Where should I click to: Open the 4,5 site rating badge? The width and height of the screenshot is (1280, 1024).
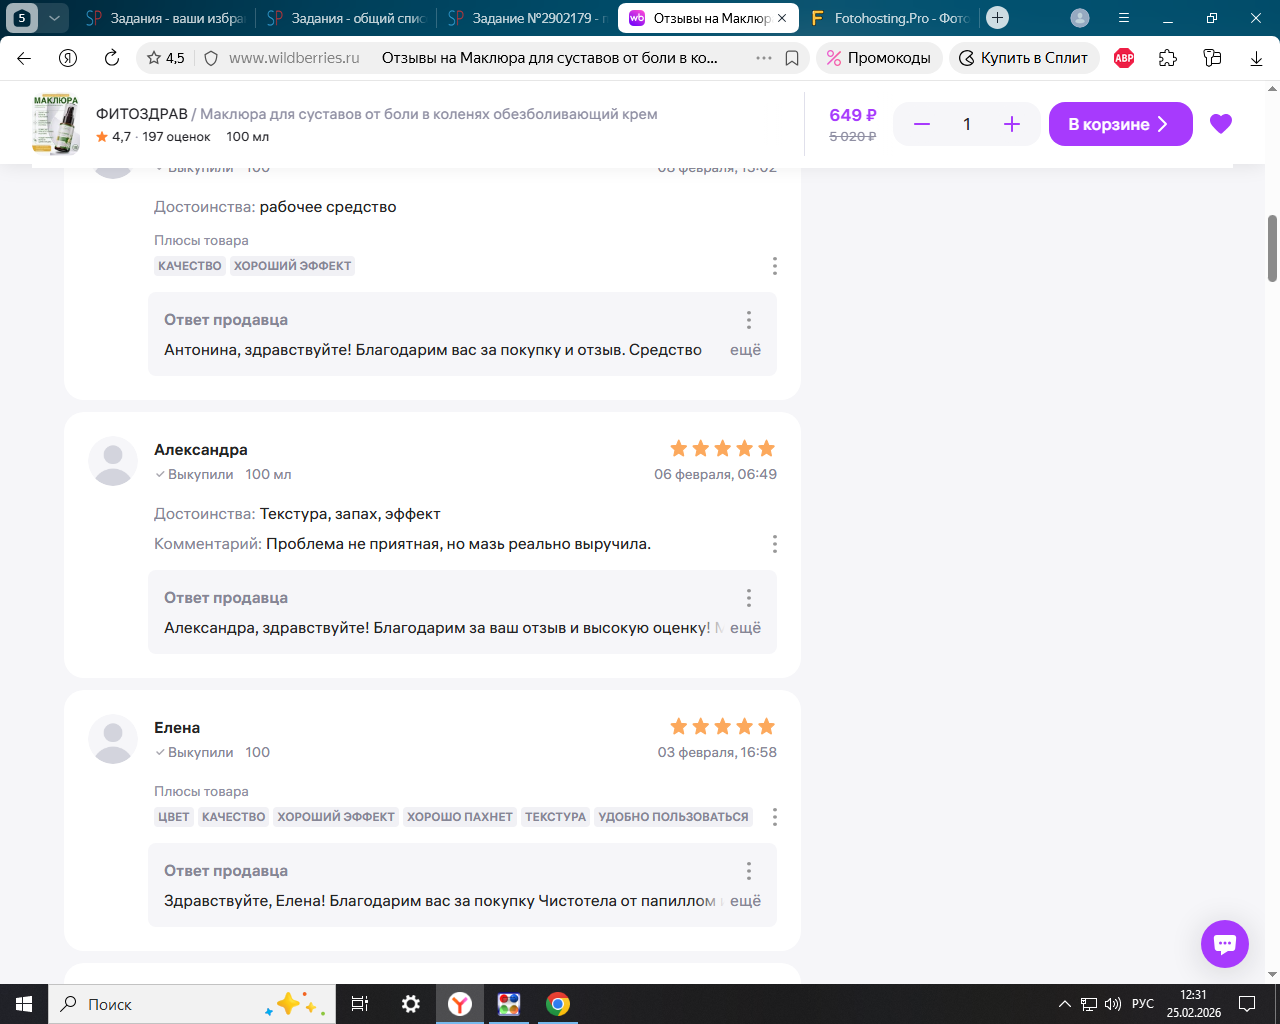click(166, 58)
